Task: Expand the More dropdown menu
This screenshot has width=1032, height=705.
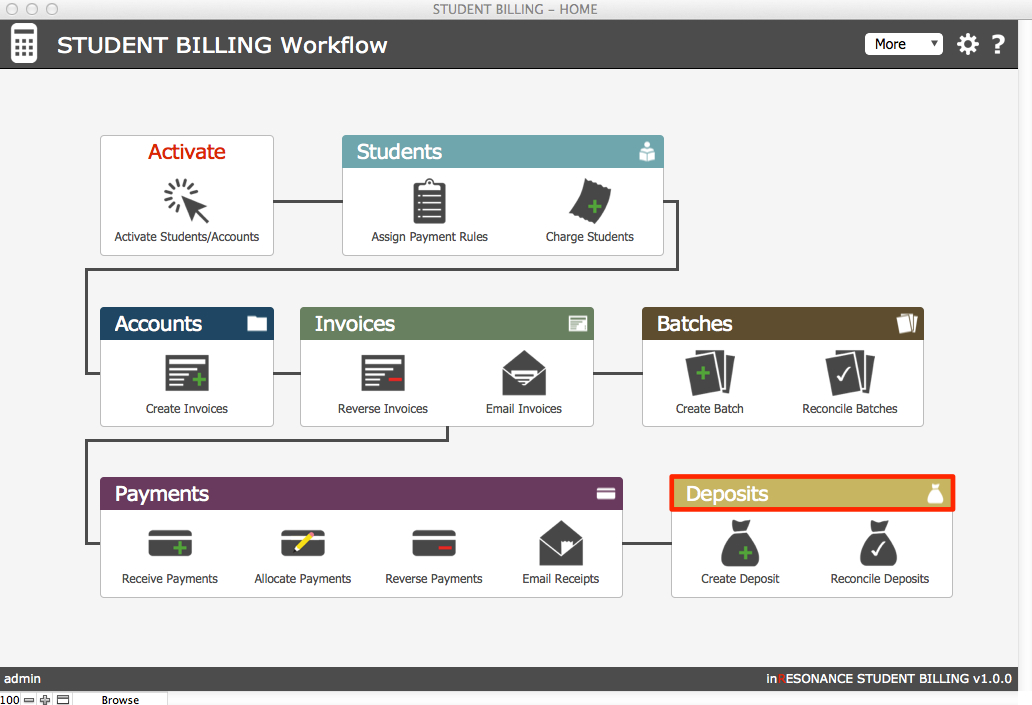Action: tap(903, 44)
